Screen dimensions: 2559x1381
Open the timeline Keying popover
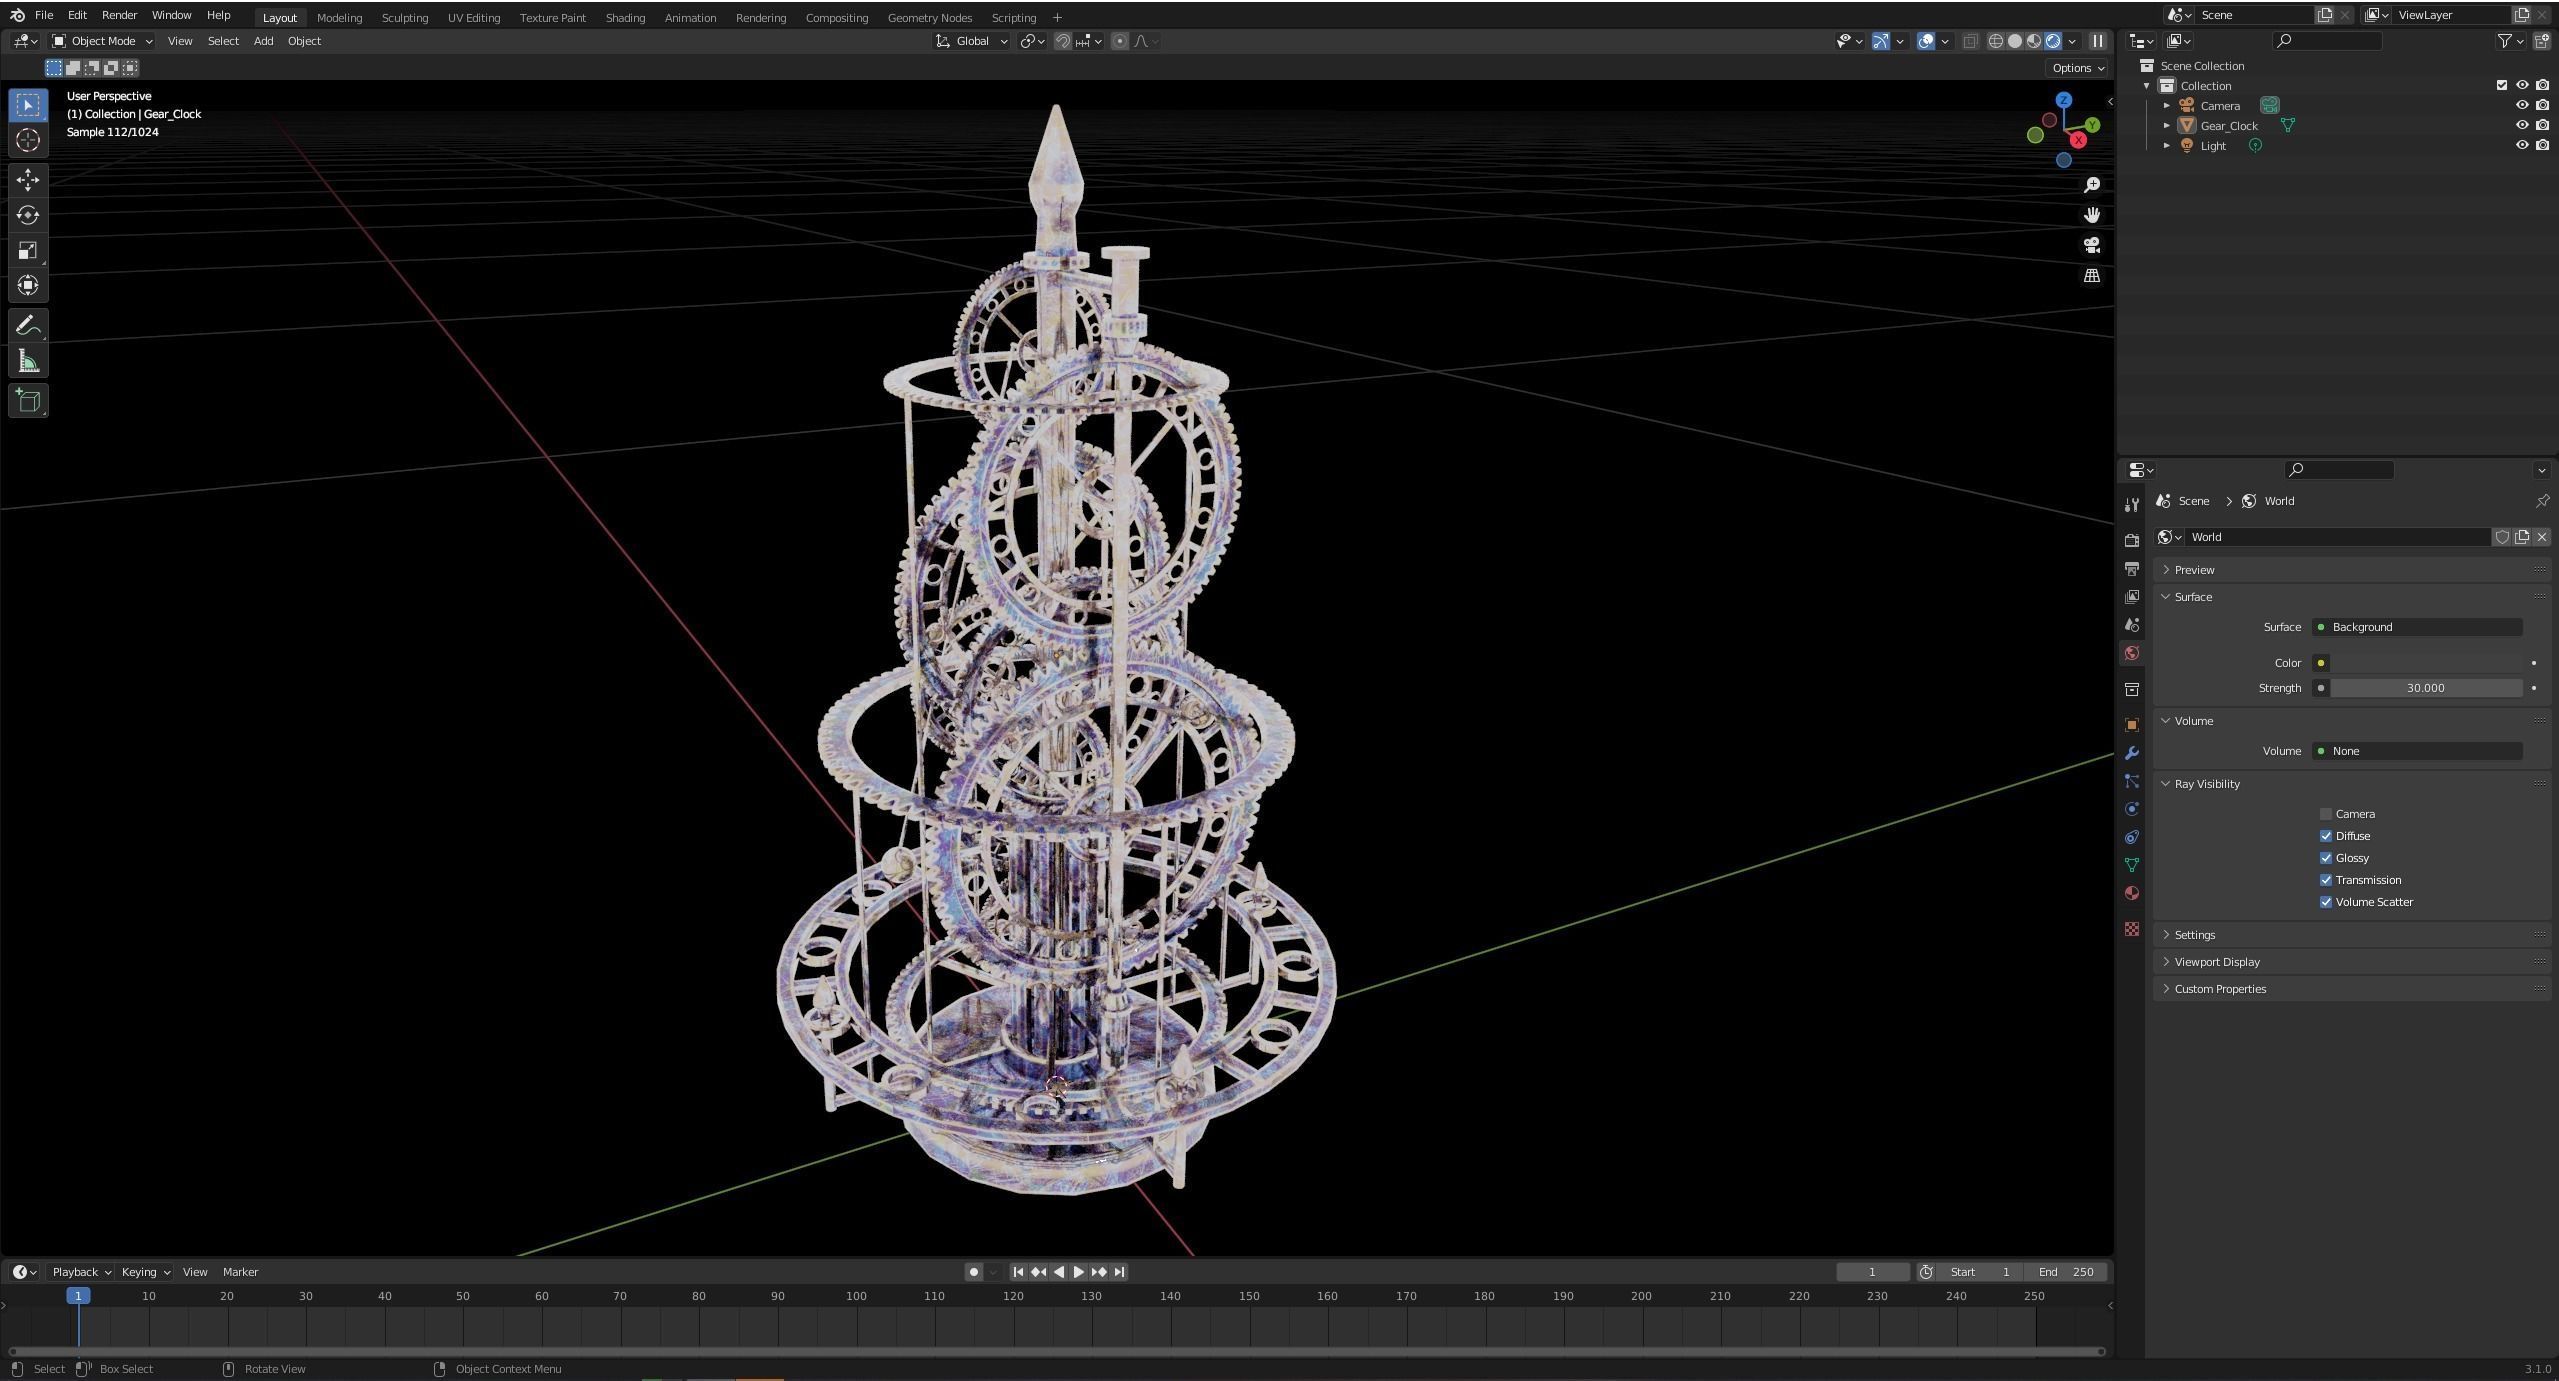tap(145, 1272)
